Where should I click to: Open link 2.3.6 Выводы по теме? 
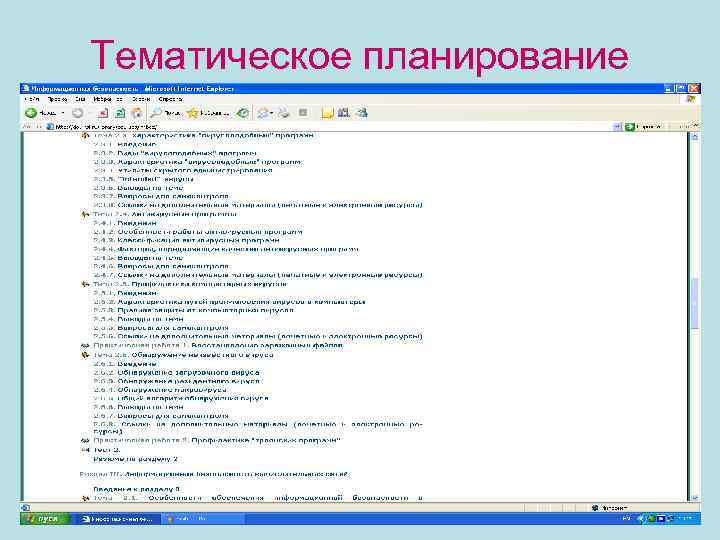coord(138,188)
